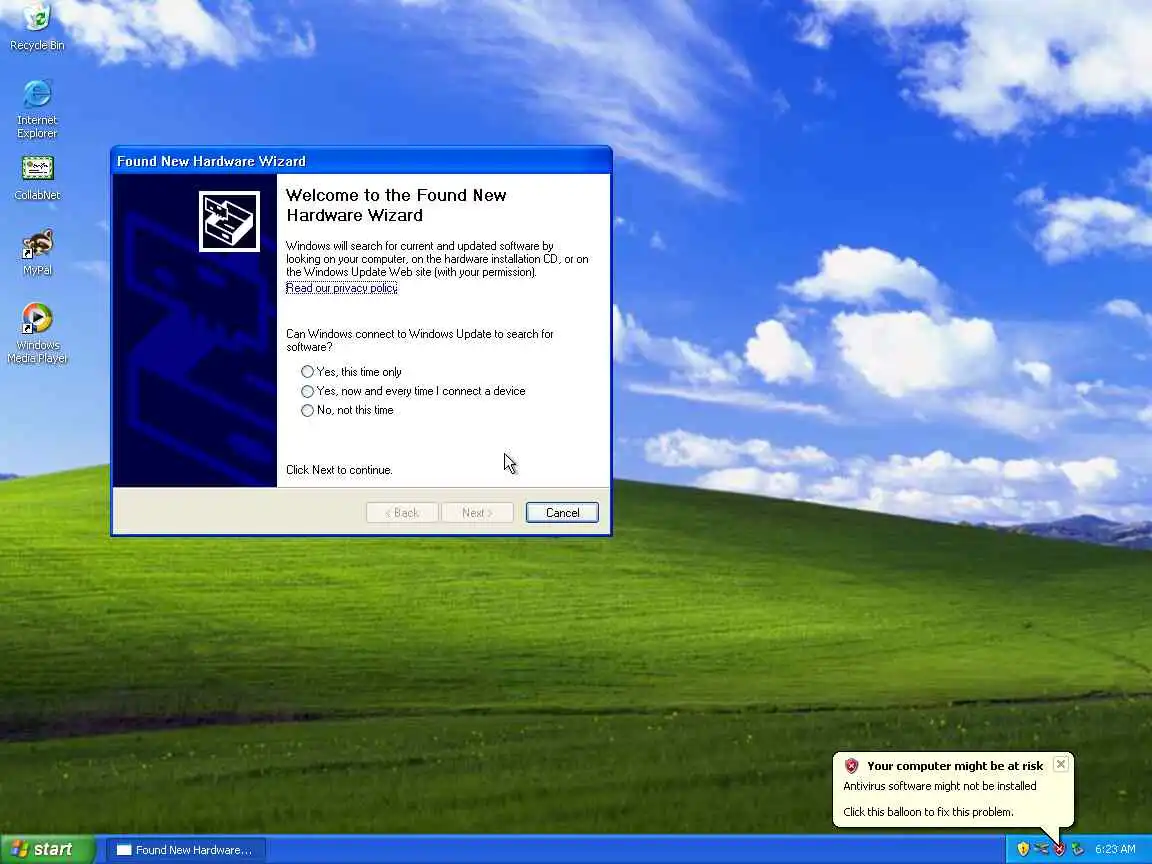Click the red Security Center shield tray icon
This screenshot has width=1152, height=864.
coord(1059,849)
